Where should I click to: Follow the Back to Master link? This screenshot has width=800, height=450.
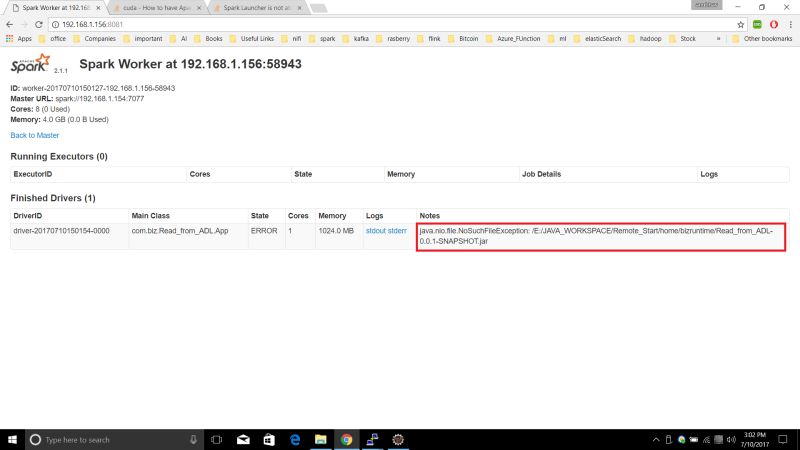(35, 135)
